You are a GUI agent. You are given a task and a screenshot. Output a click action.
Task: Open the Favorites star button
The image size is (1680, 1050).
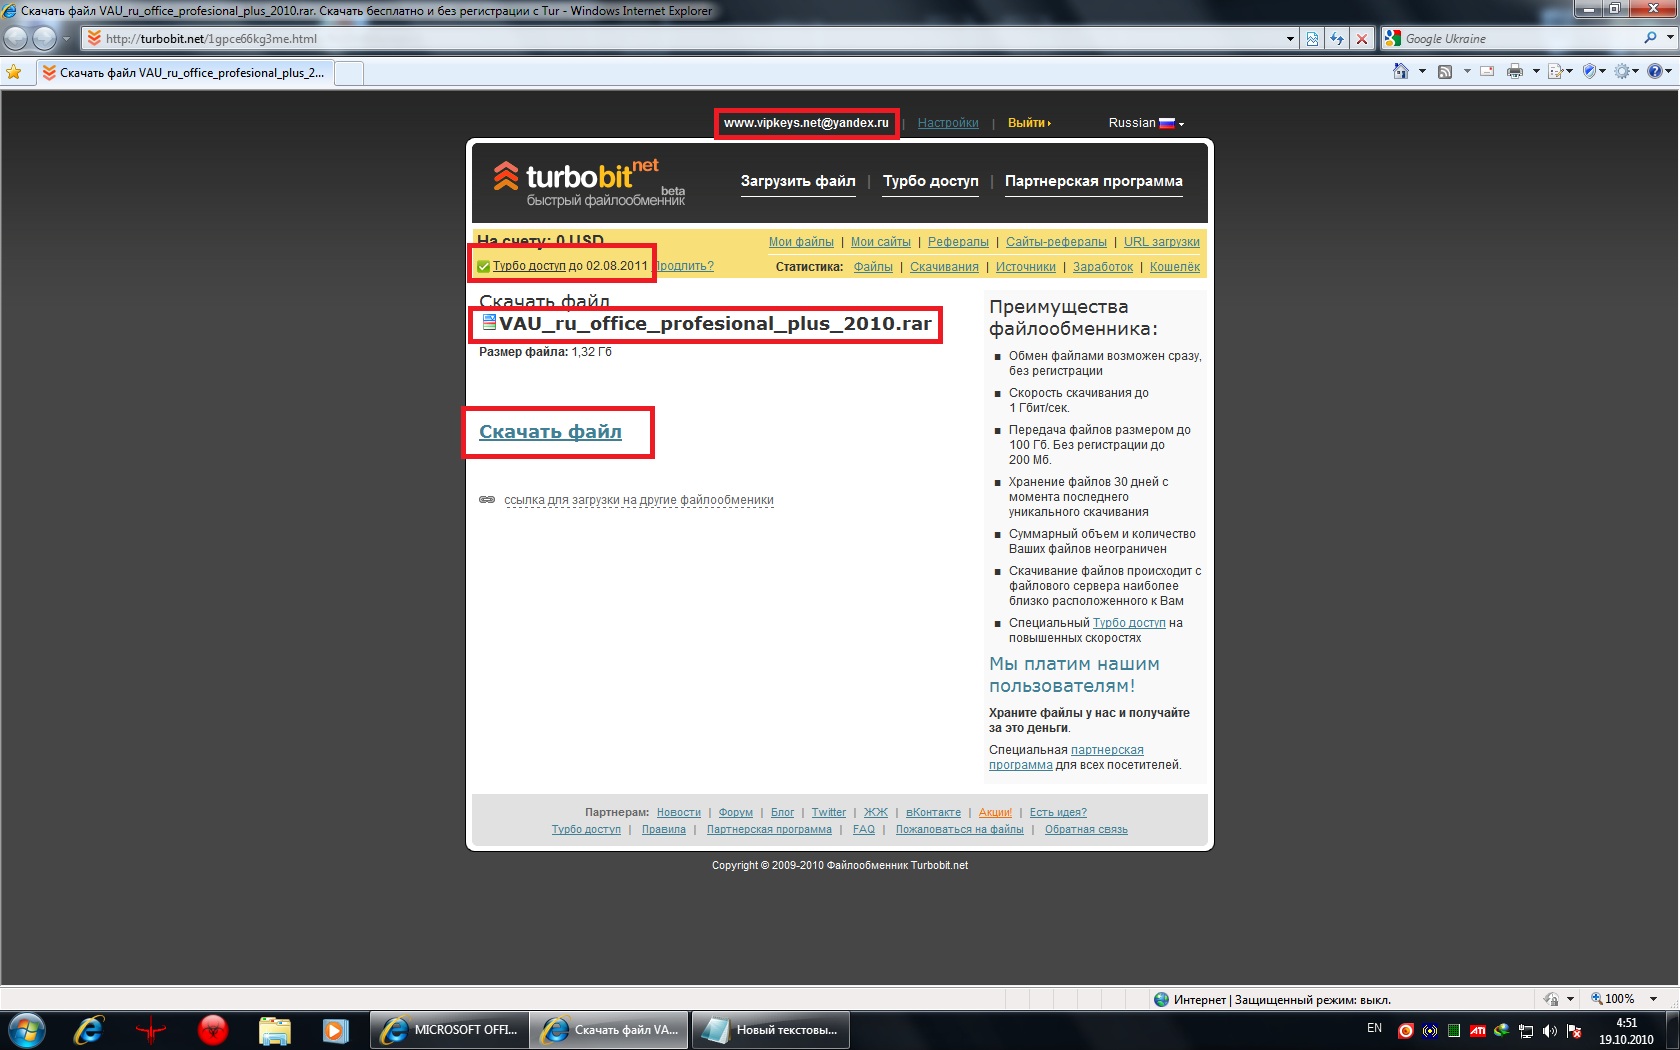tap(14, 72)
